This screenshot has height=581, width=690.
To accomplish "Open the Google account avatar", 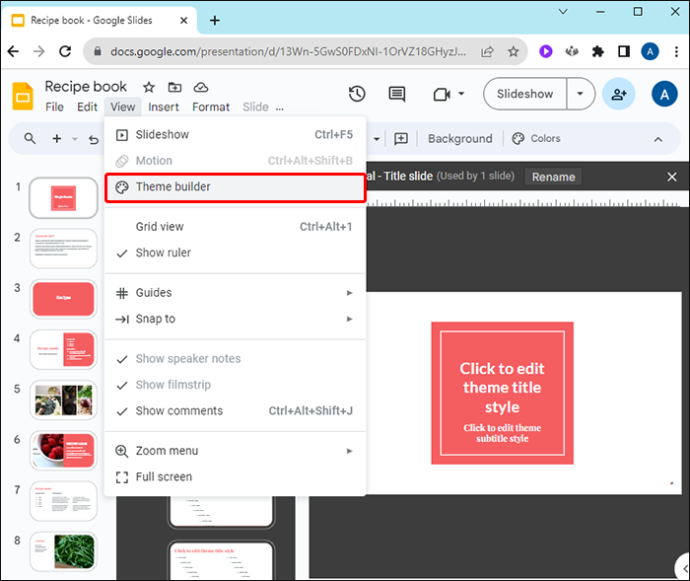I will (664, 94).
